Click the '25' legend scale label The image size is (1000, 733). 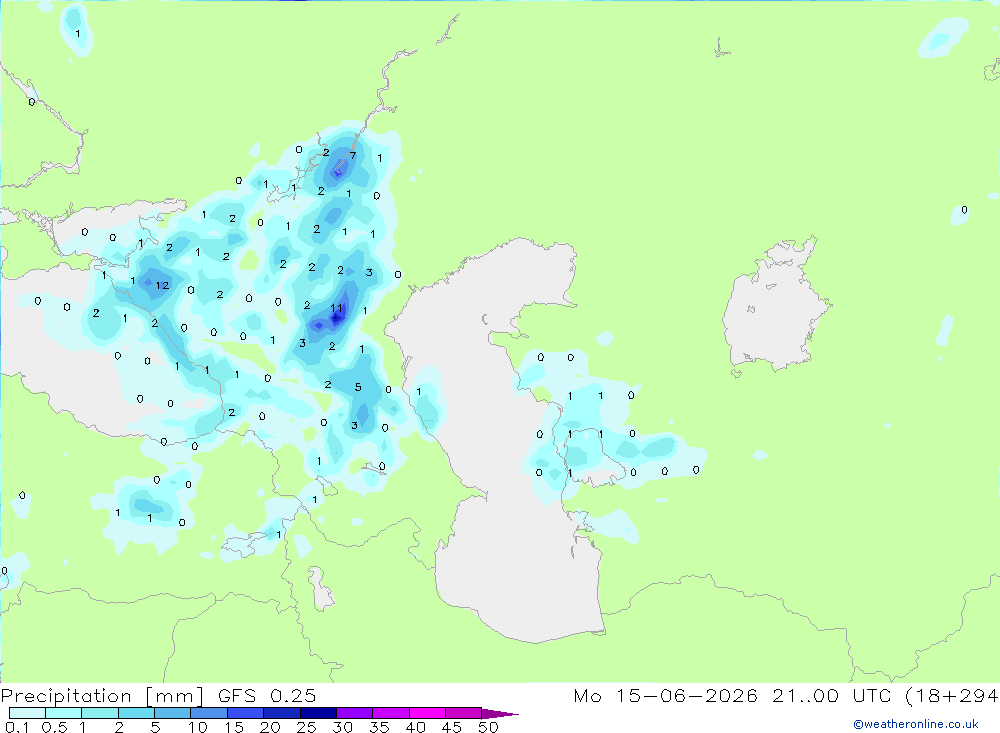click(x=307, y=727)
